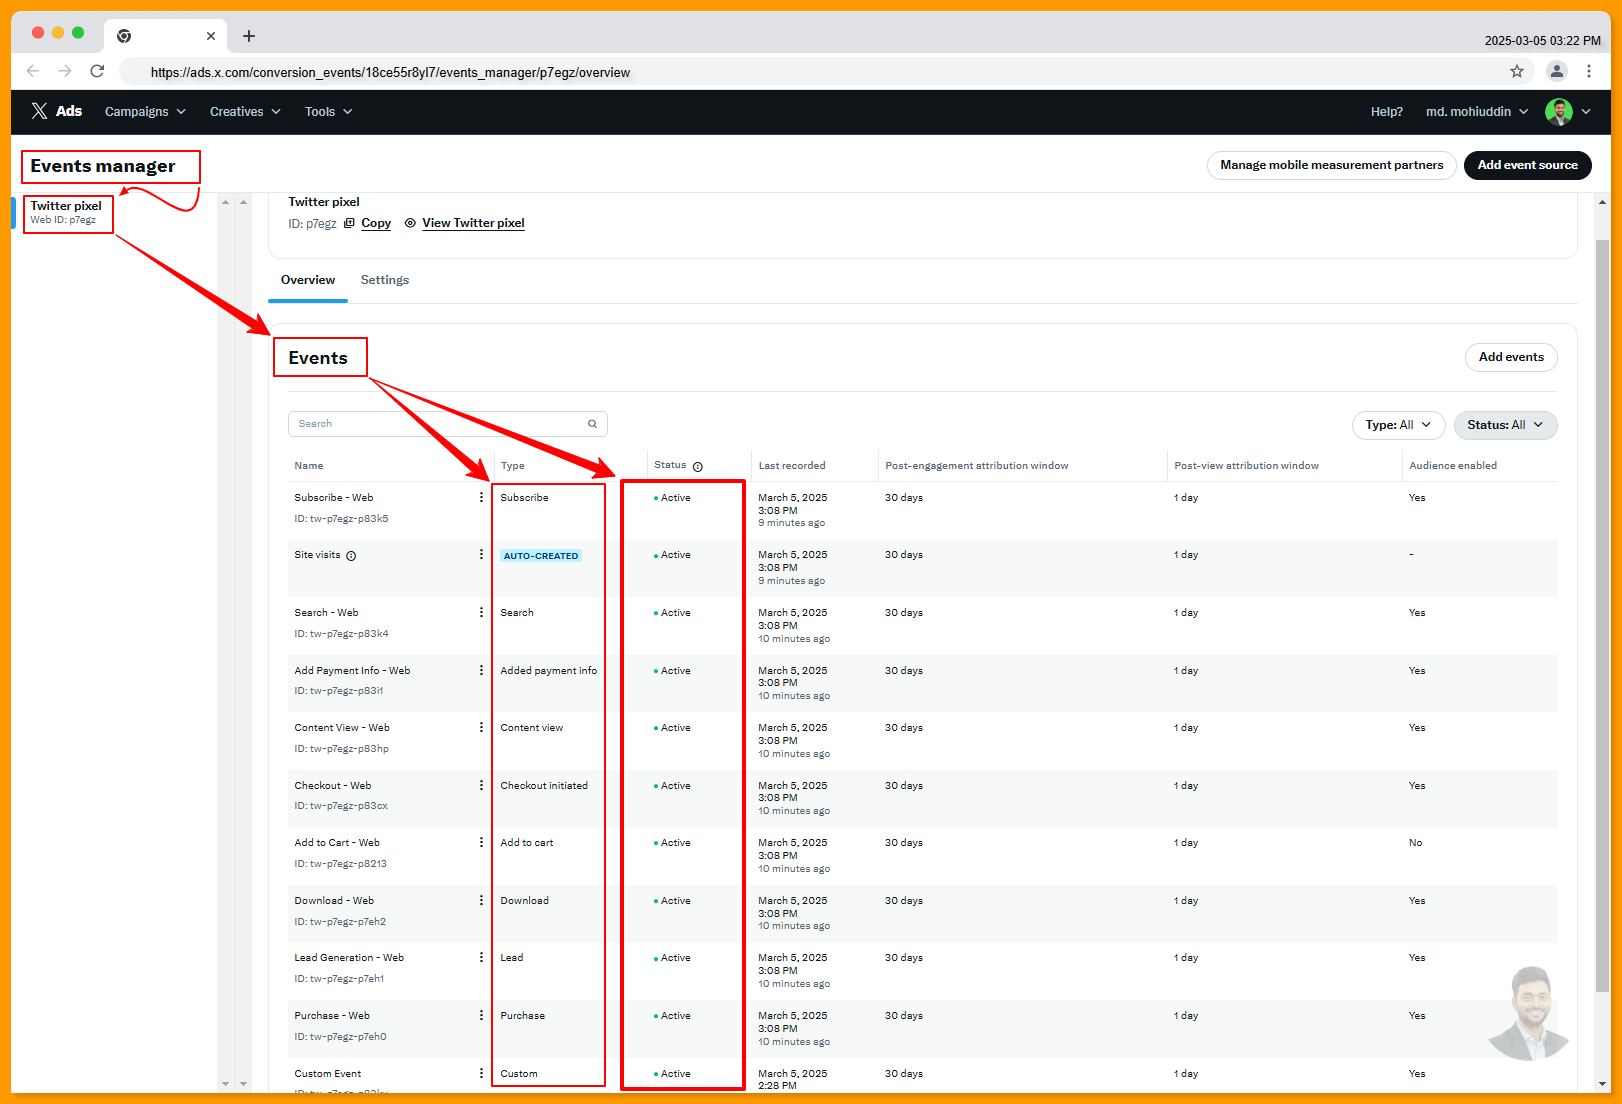Click the Status column info icon
This screenshot has height=1104, width=1622.
point(698,467)
